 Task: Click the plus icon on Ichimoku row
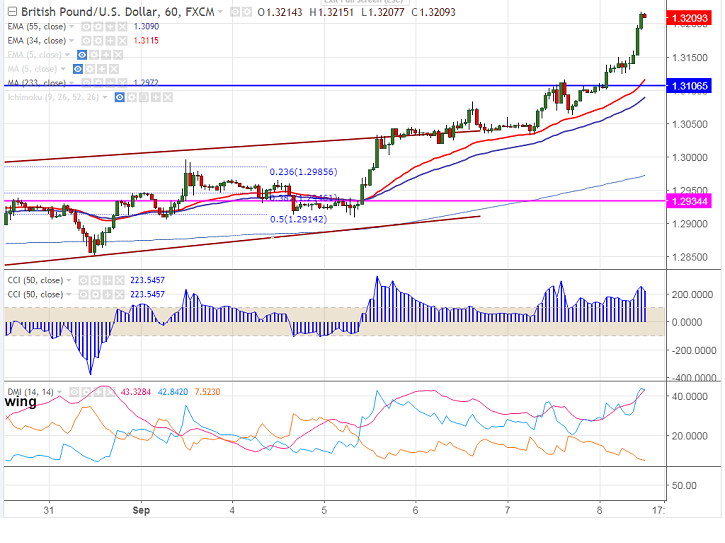point(156,97)
